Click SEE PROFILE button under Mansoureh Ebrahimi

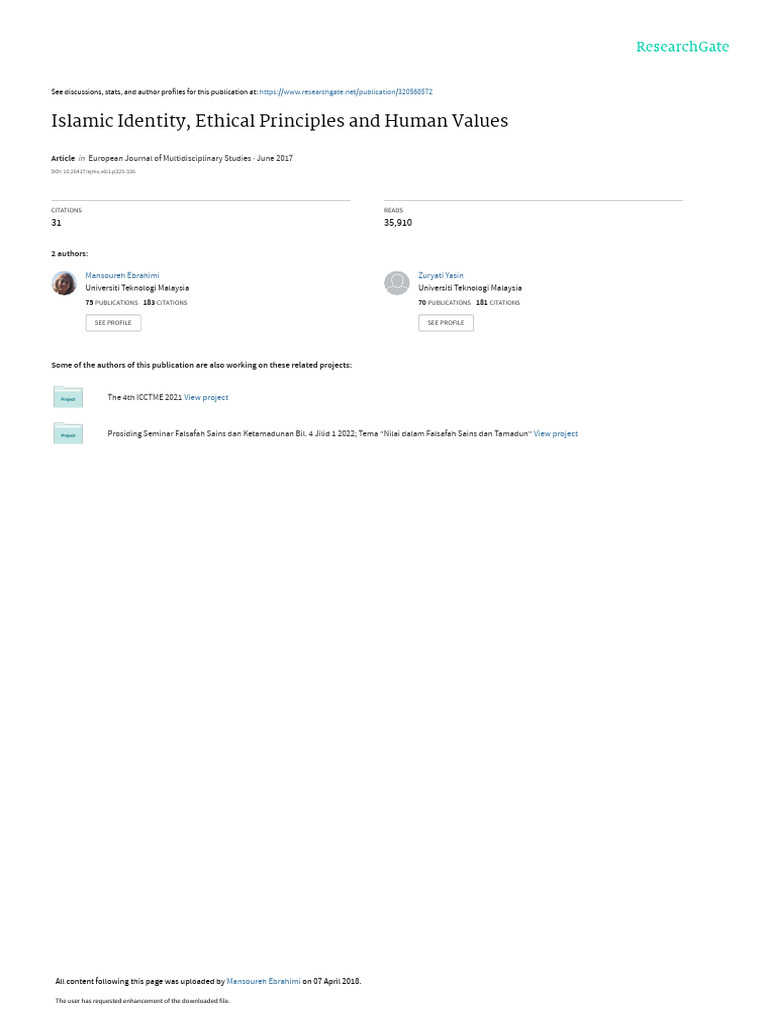(113, 323)
